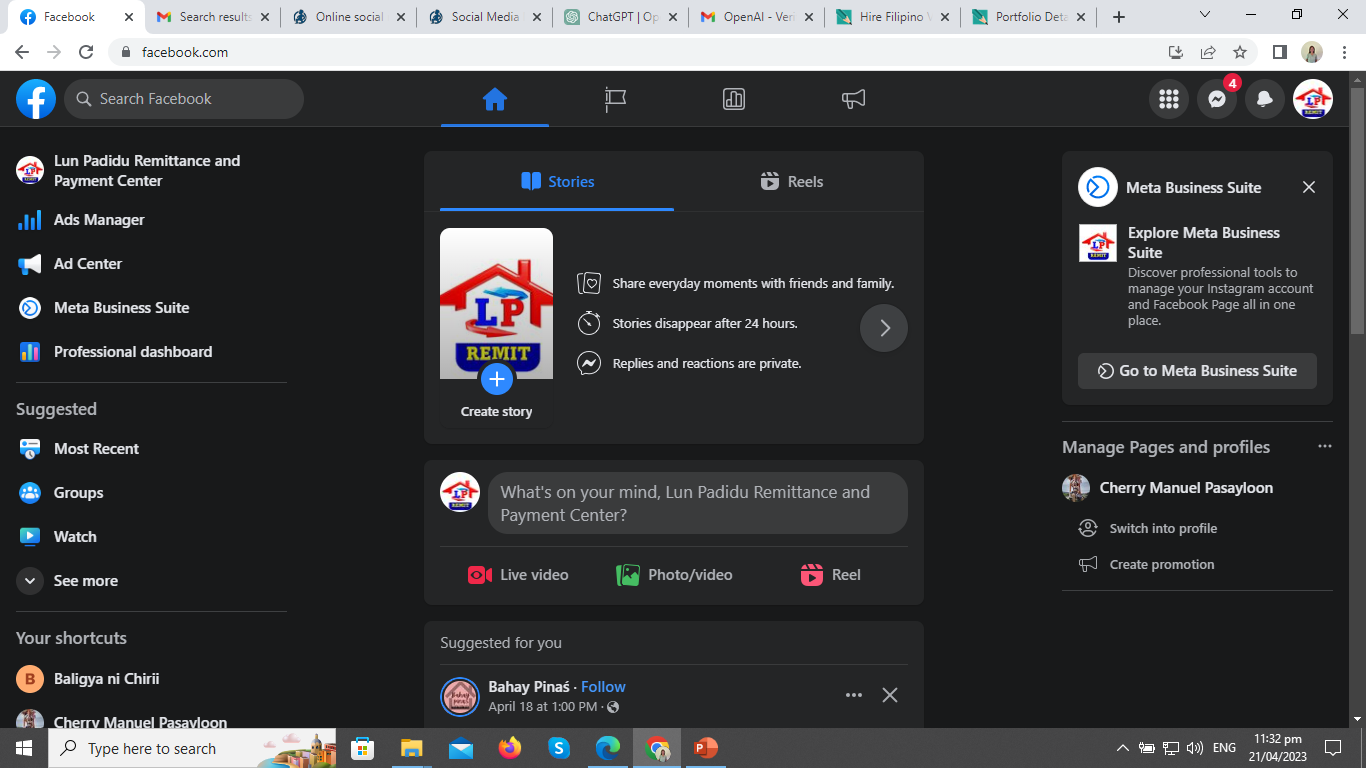The height and width of the screenshot is (768, 1366).
Task: Close the Meta Business Suite card
Action: click(x=1309, y=187)
